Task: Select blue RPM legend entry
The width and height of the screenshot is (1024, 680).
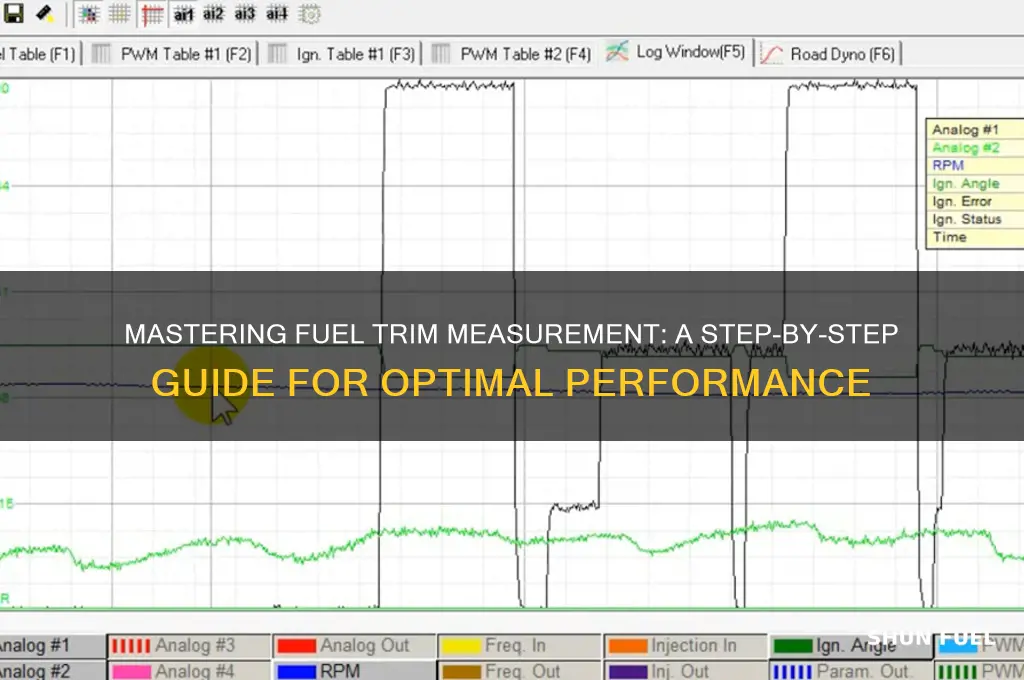Action: 948,165
